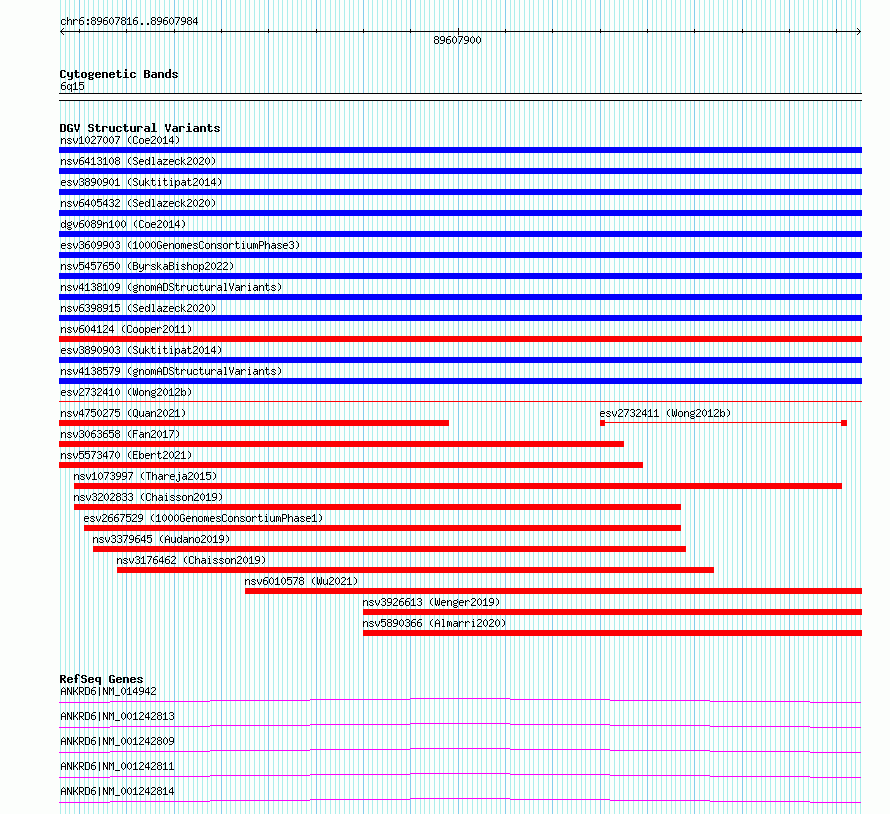This screenshot has height=814, width=890.
Task: Open the esv3890903 (Suktitipat2014) label
Action: click(x=141, y=350)
